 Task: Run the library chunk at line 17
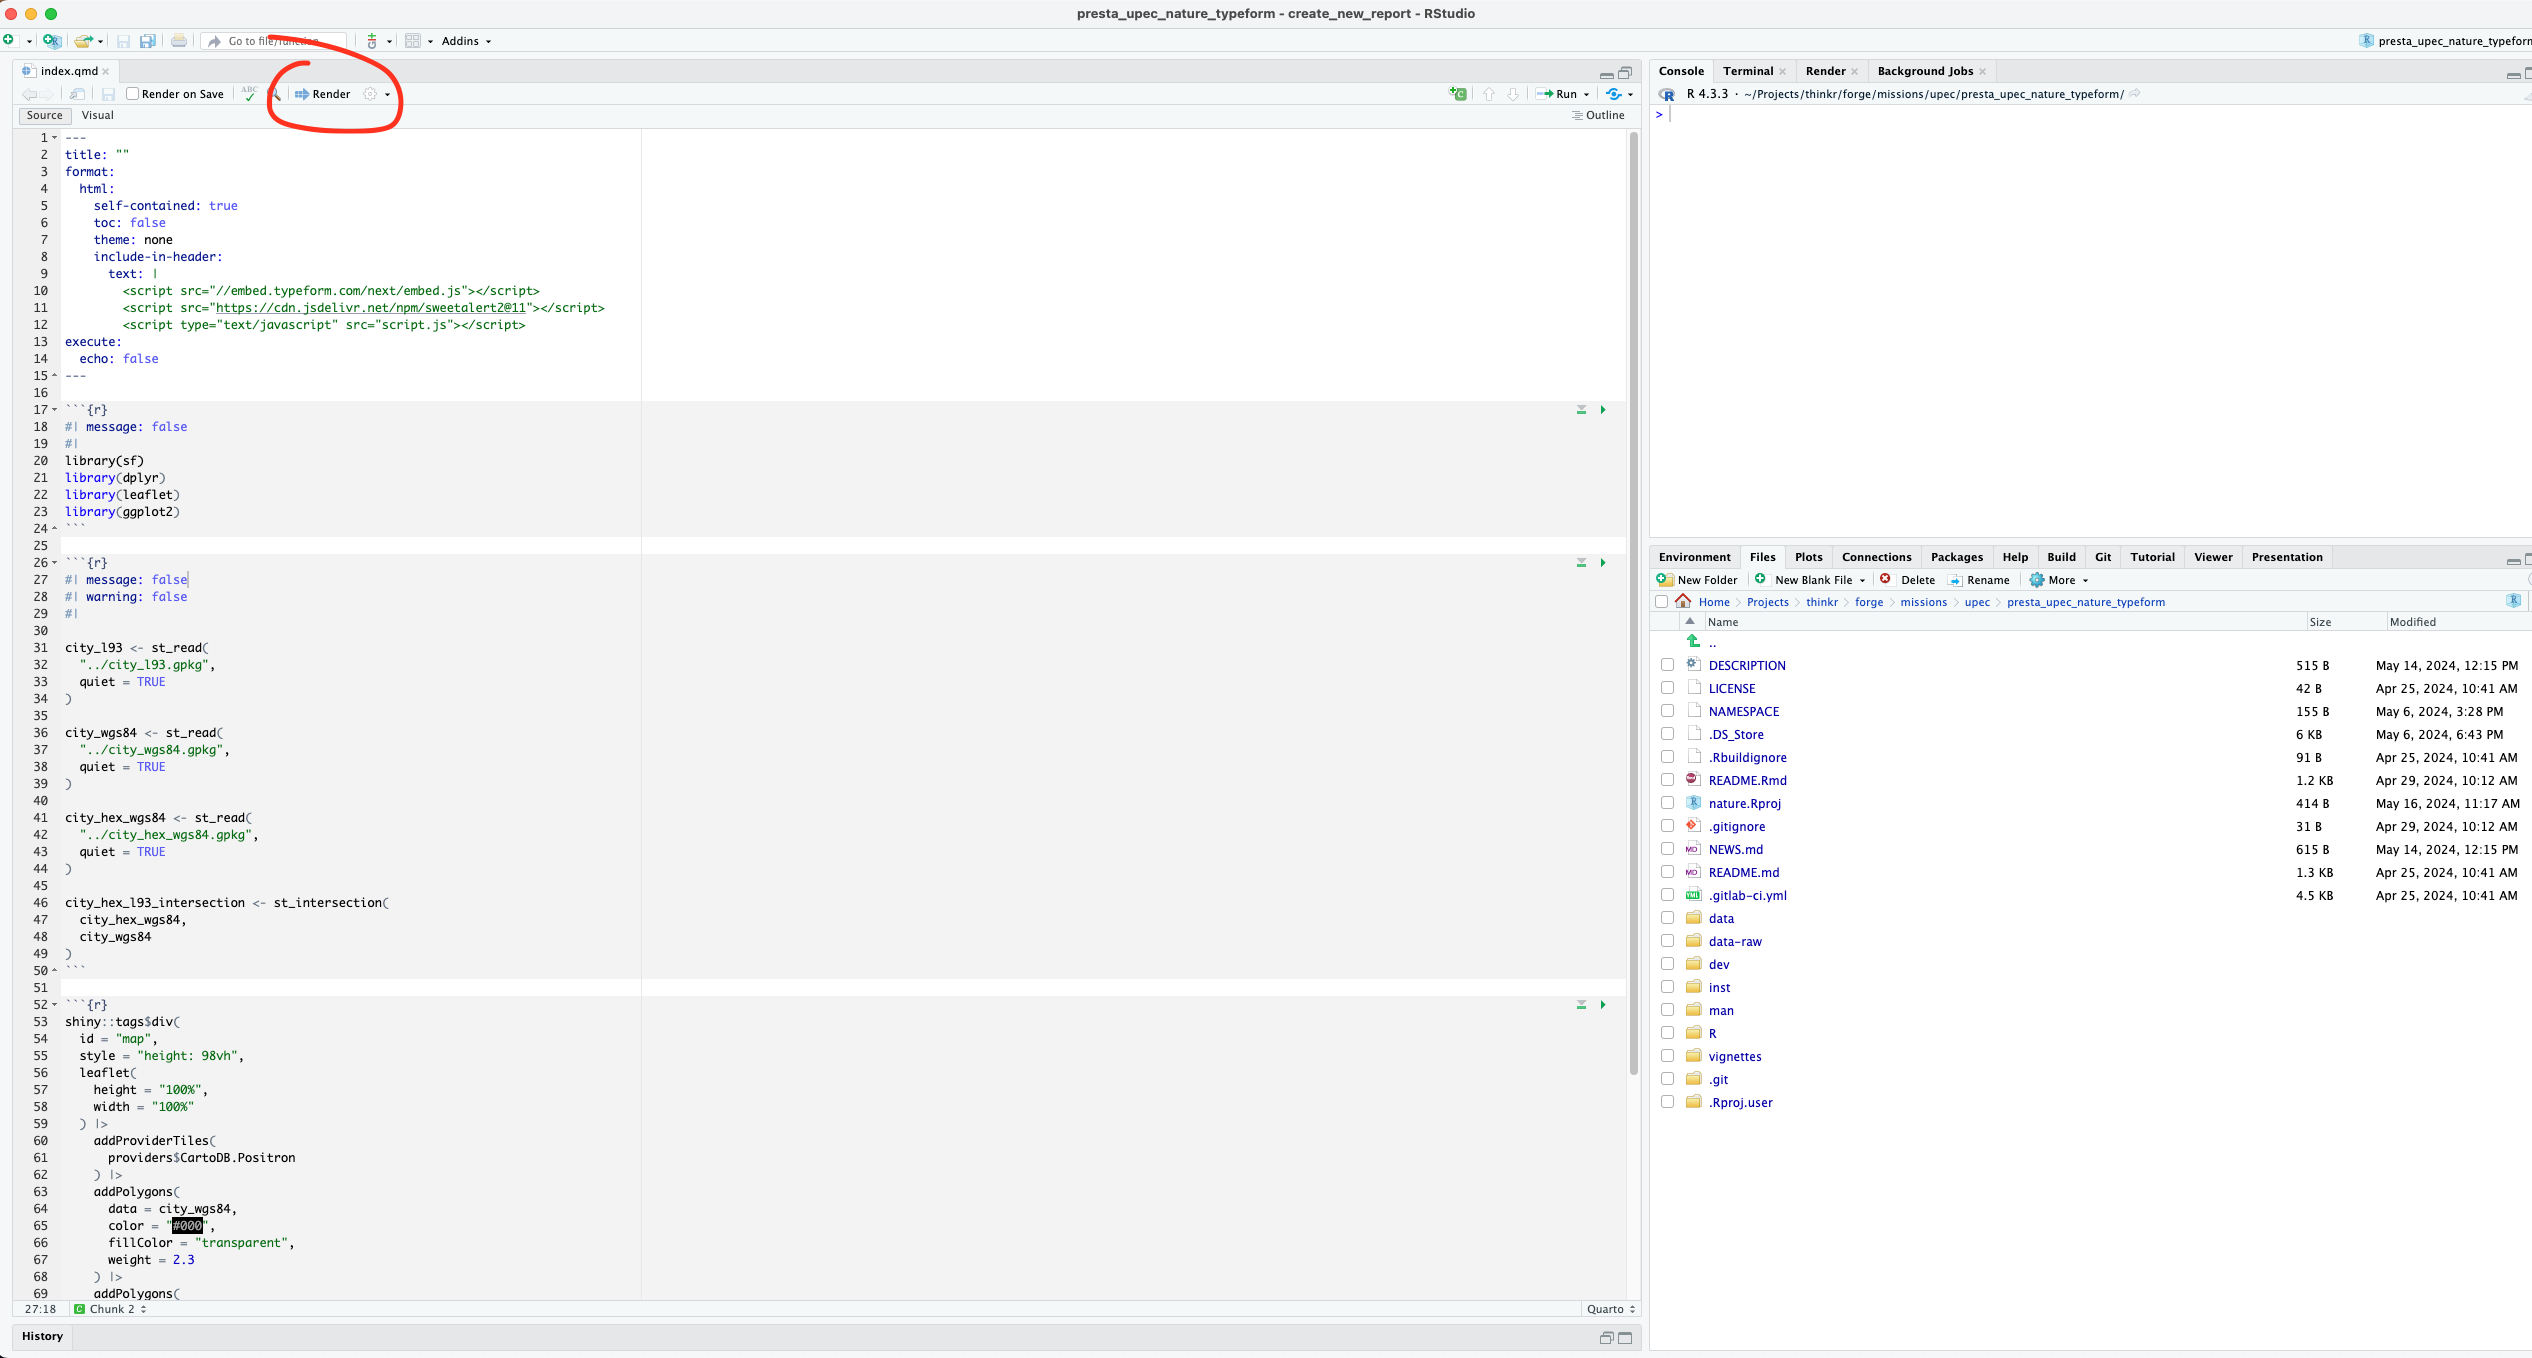click(1603, 410)
